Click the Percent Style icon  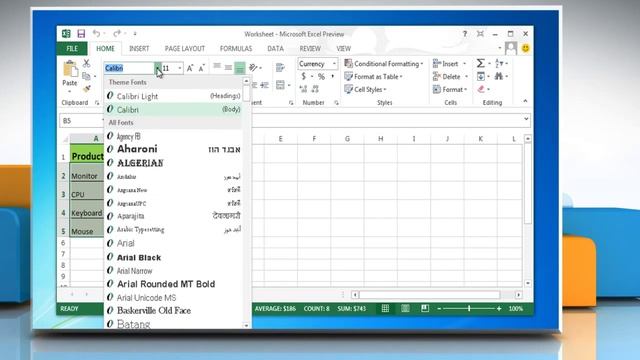[321, 76]
